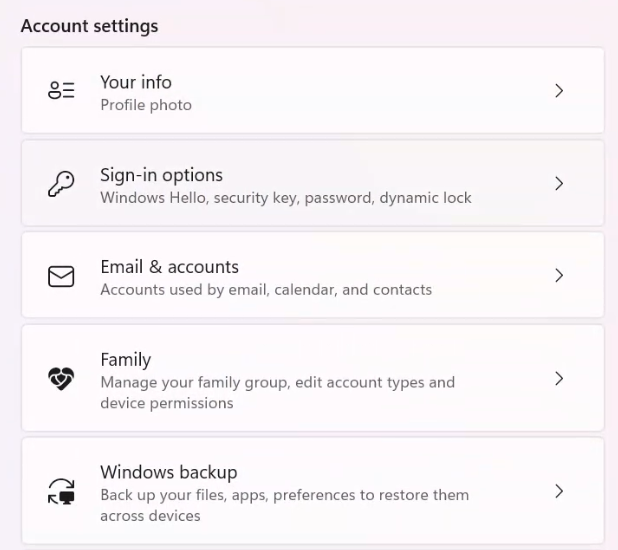Viewport: 618px width, 550px height.
Task: Click the Windows backup sync icon
Action: pos(61,491)
